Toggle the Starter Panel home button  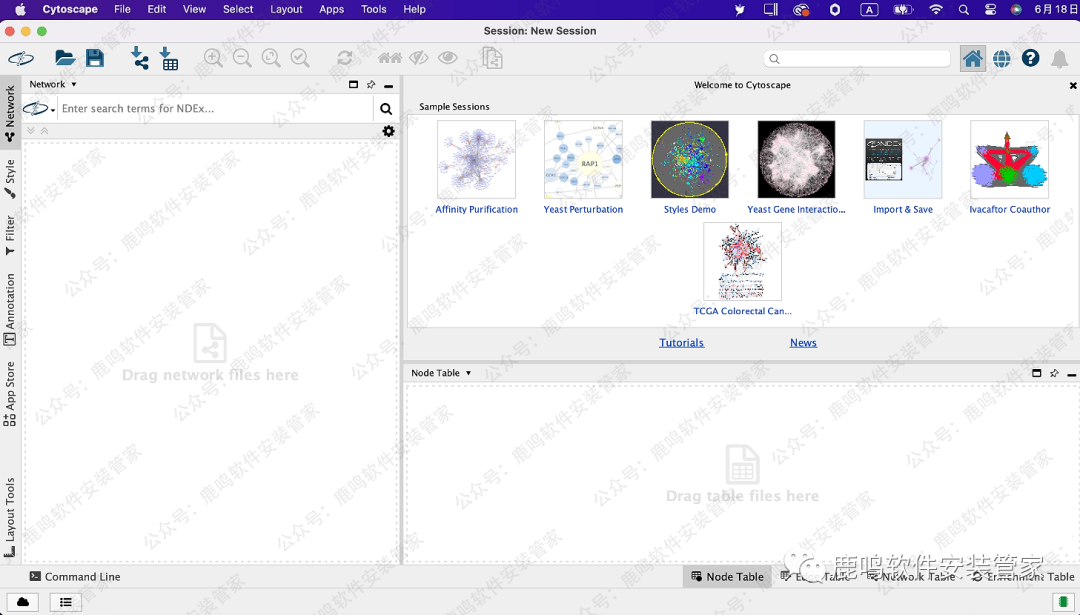(972, 59)
